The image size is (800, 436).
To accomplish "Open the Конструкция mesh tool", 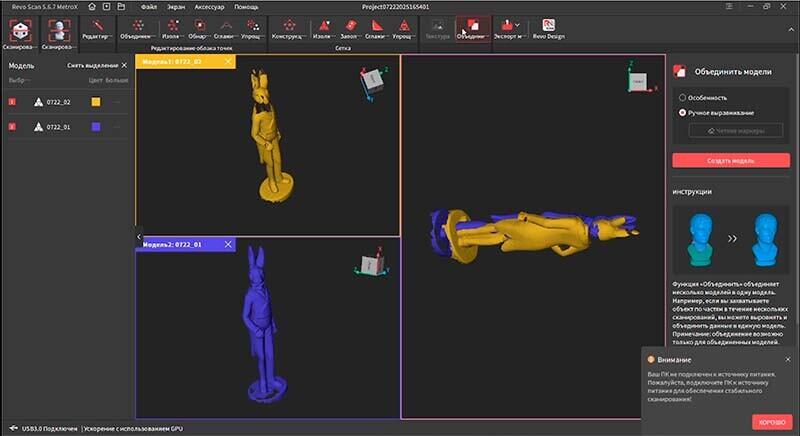I will pos(289,30).
